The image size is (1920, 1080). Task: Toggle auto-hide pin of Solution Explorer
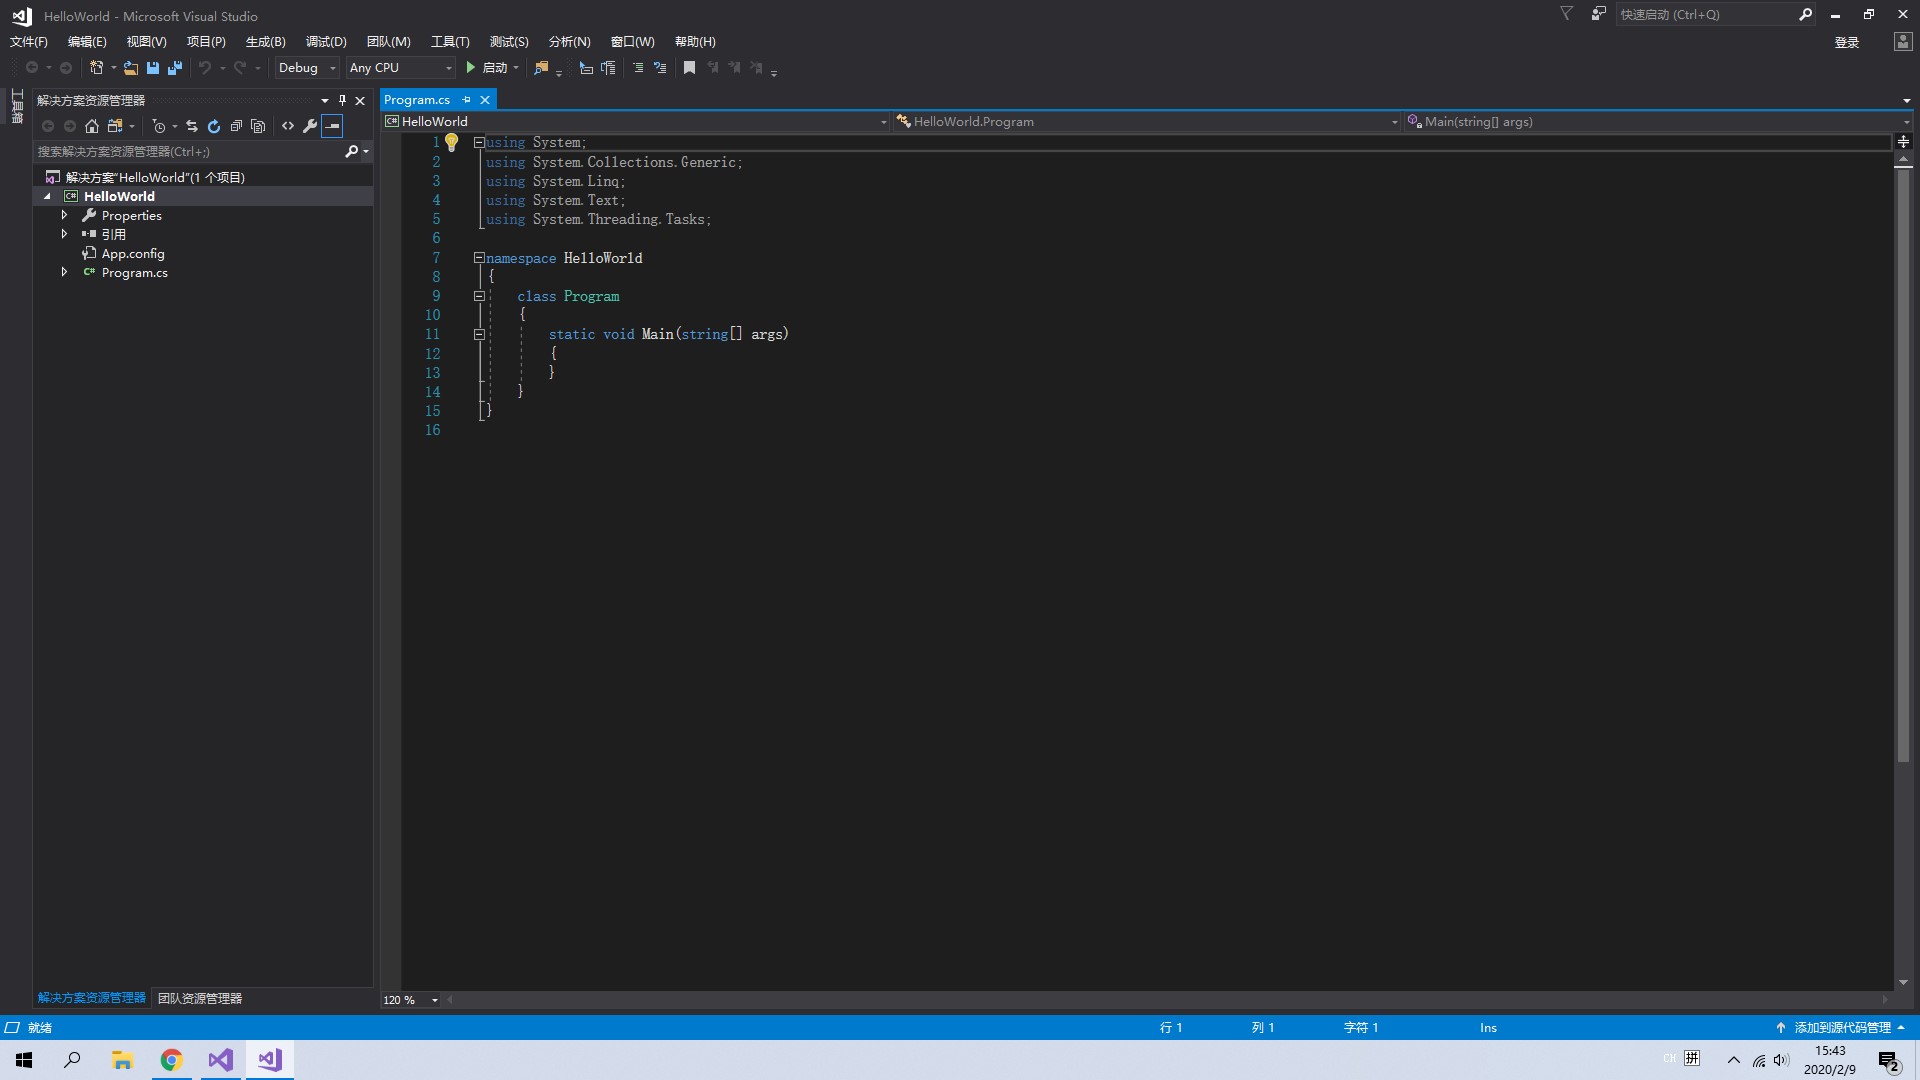tap(342, 100)
